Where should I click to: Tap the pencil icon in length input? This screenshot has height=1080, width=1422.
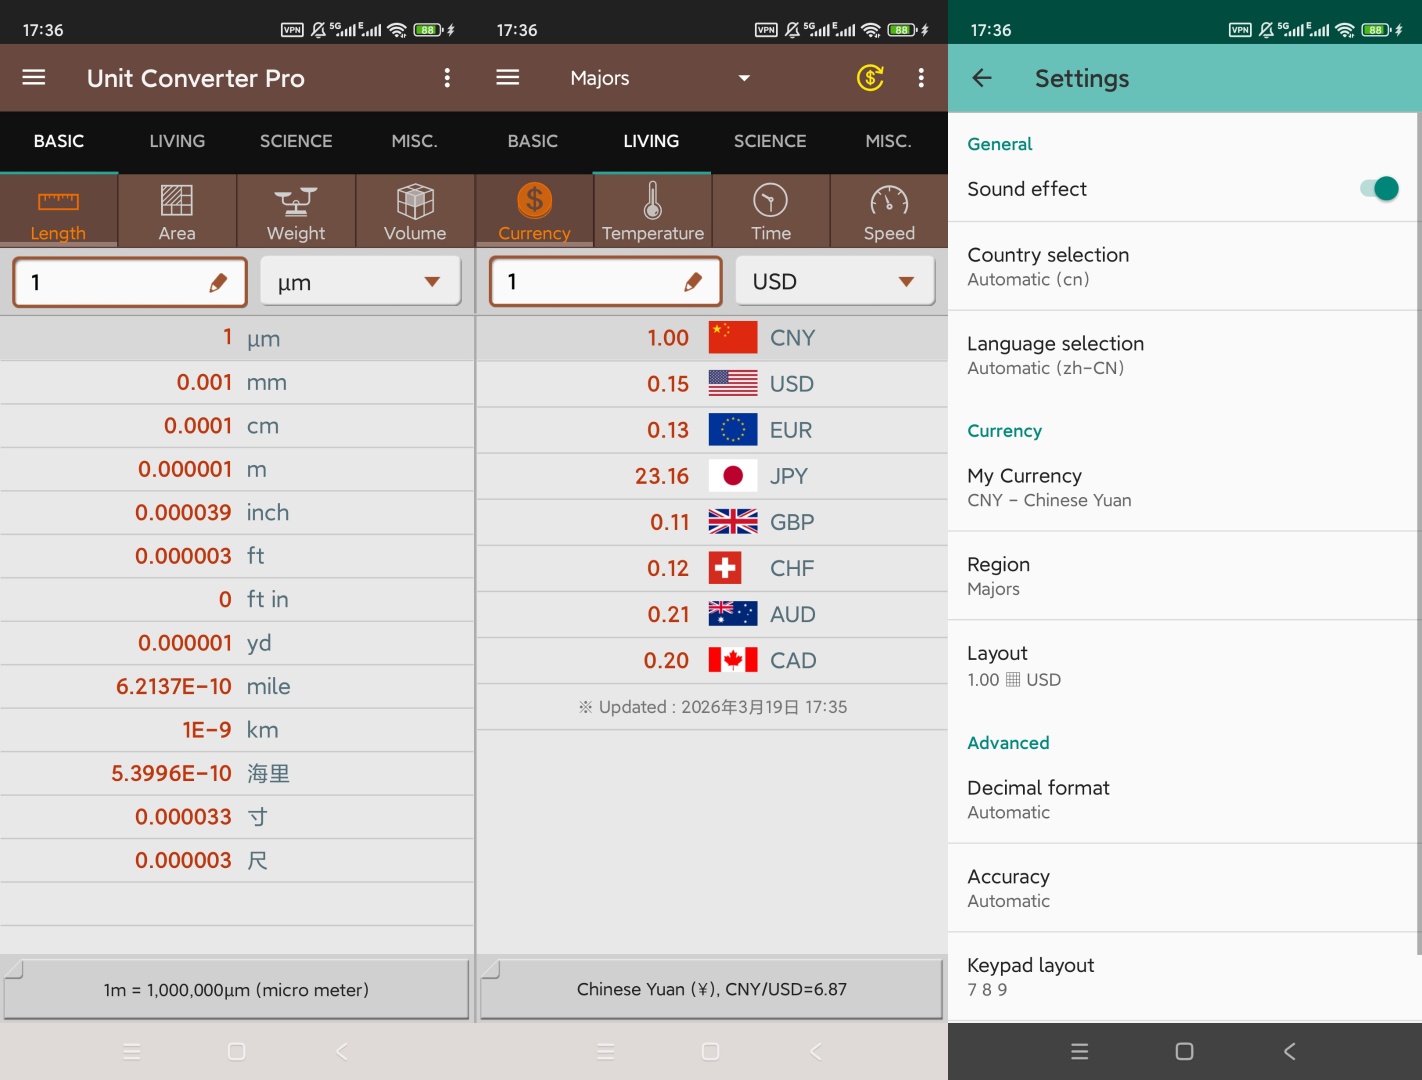(218, 283)
